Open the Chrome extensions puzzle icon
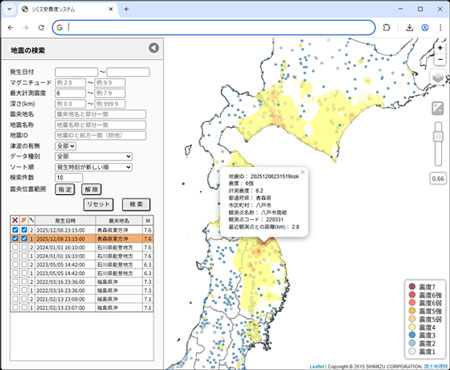The height and width of the screenshot is (370, 450). (386, 28)
